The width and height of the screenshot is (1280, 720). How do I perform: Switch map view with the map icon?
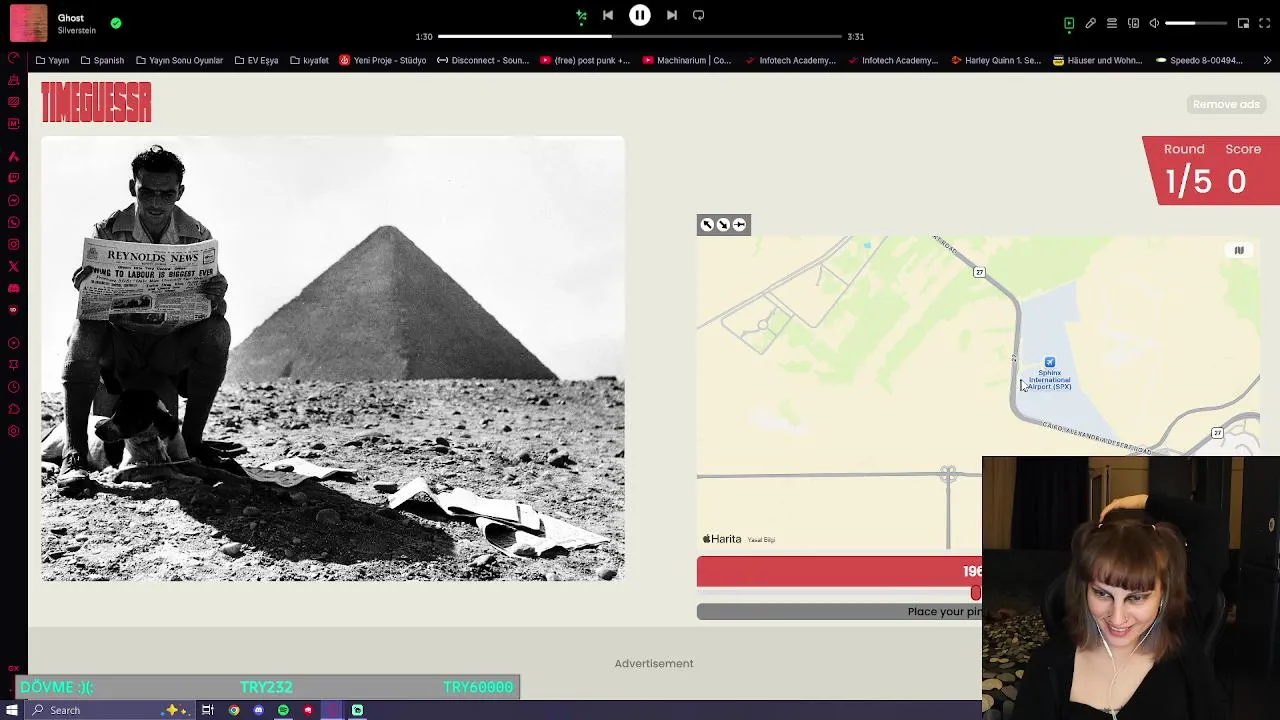pos(1239,251)
